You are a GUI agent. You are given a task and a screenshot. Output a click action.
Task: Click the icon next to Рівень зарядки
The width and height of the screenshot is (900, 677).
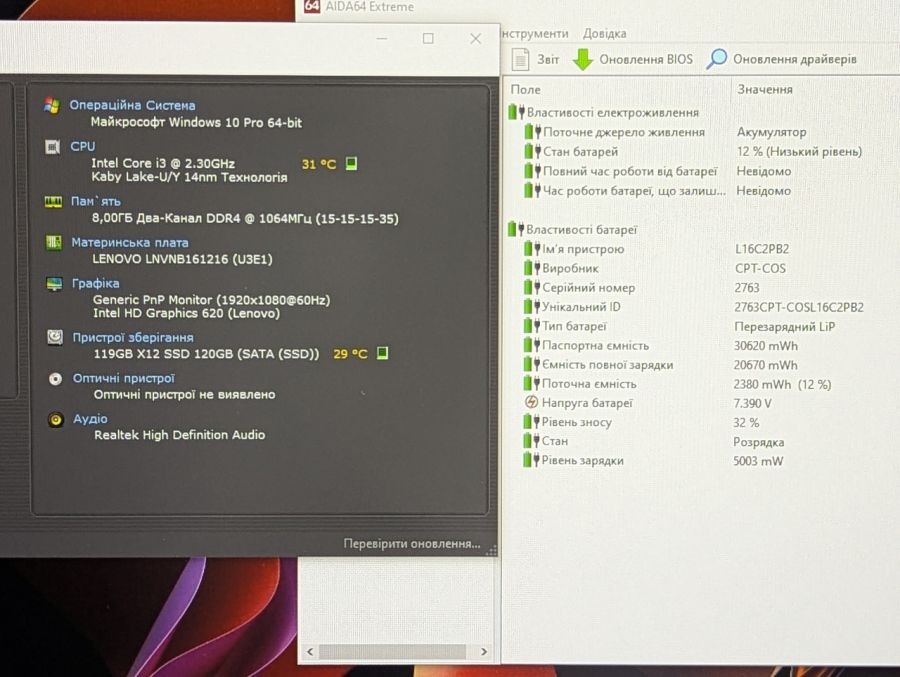click(531, 461)
